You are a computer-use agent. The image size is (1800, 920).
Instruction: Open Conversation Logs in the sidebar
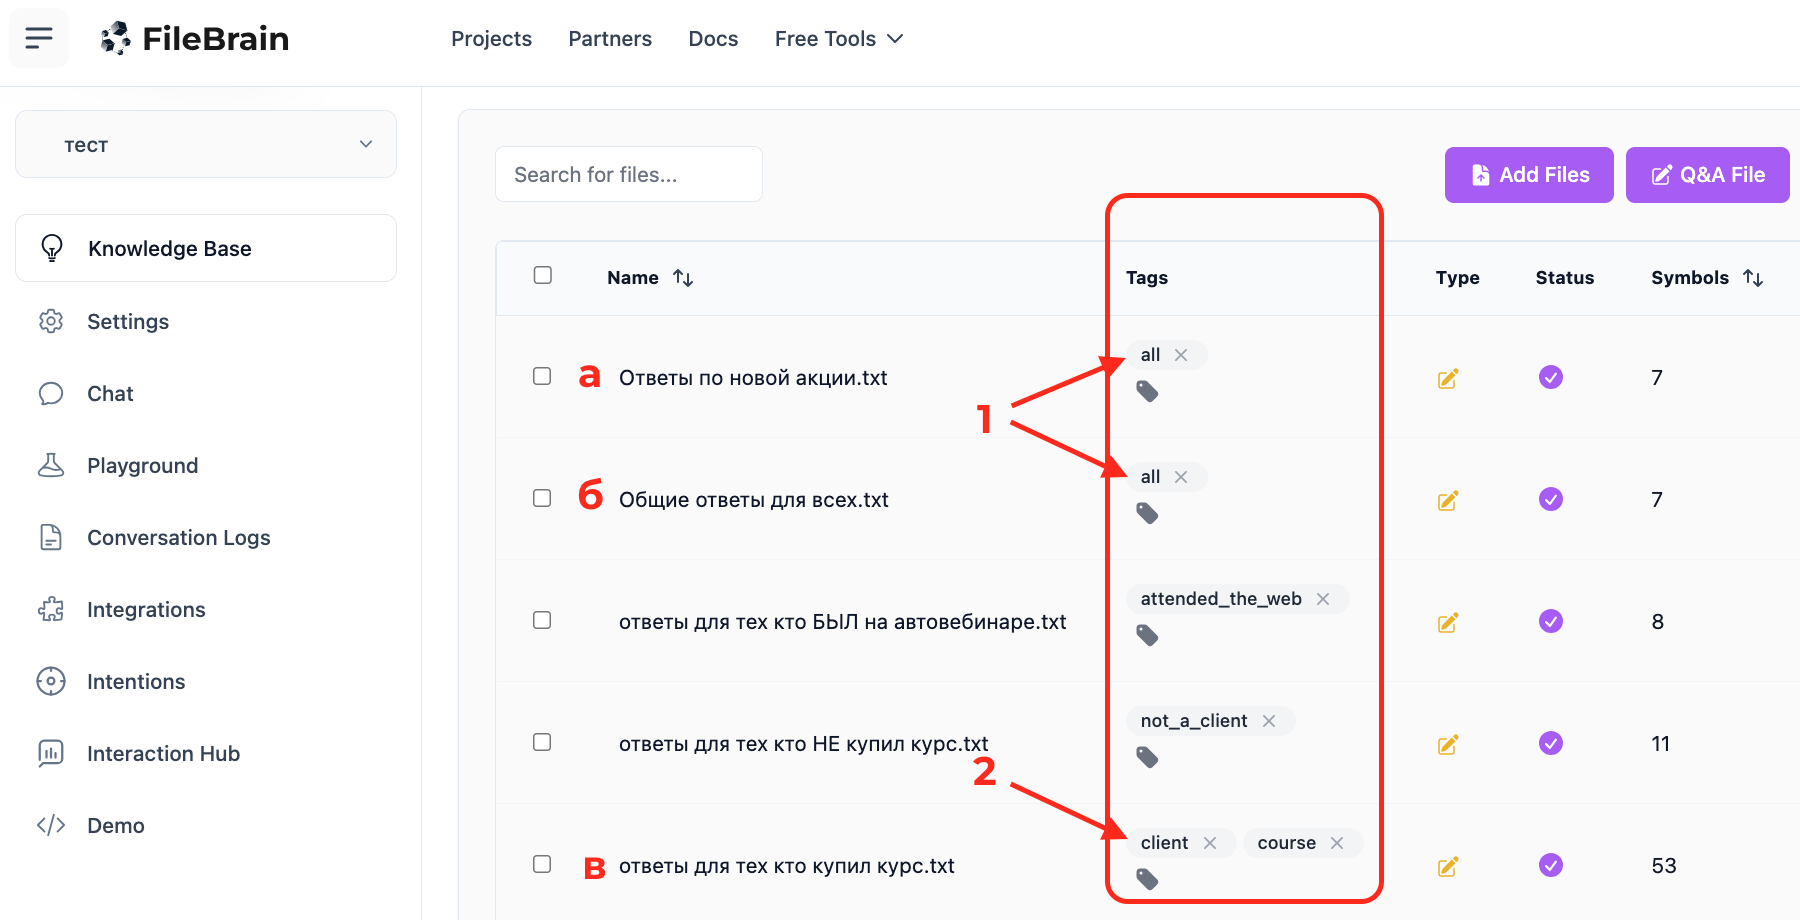(x=178, y=538)
